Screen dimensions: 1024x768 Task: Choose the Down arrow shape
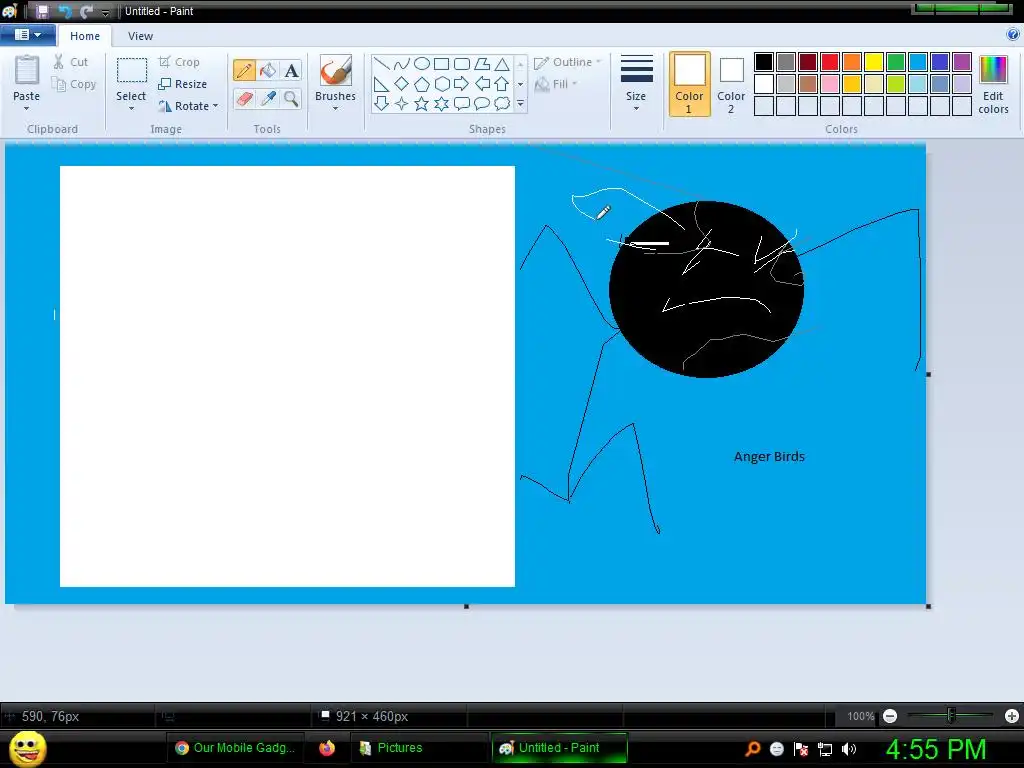pyautogui.click(x=382, y=103)
